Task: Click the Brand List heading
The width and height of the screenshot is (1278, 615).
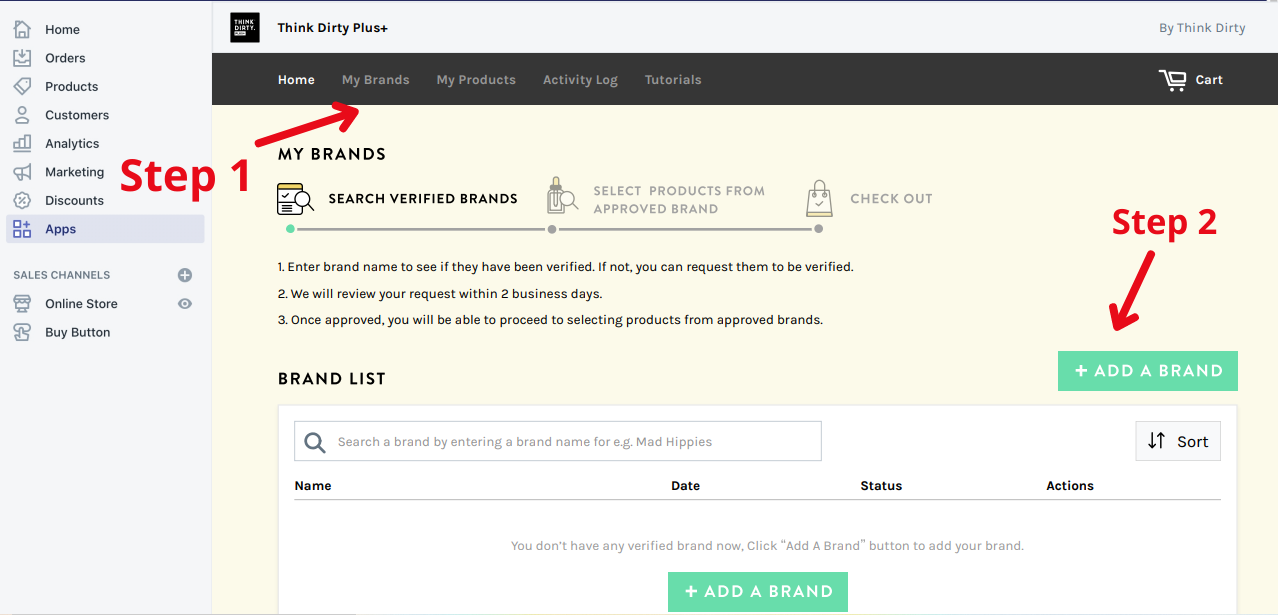Action: [x=332, y=379]
